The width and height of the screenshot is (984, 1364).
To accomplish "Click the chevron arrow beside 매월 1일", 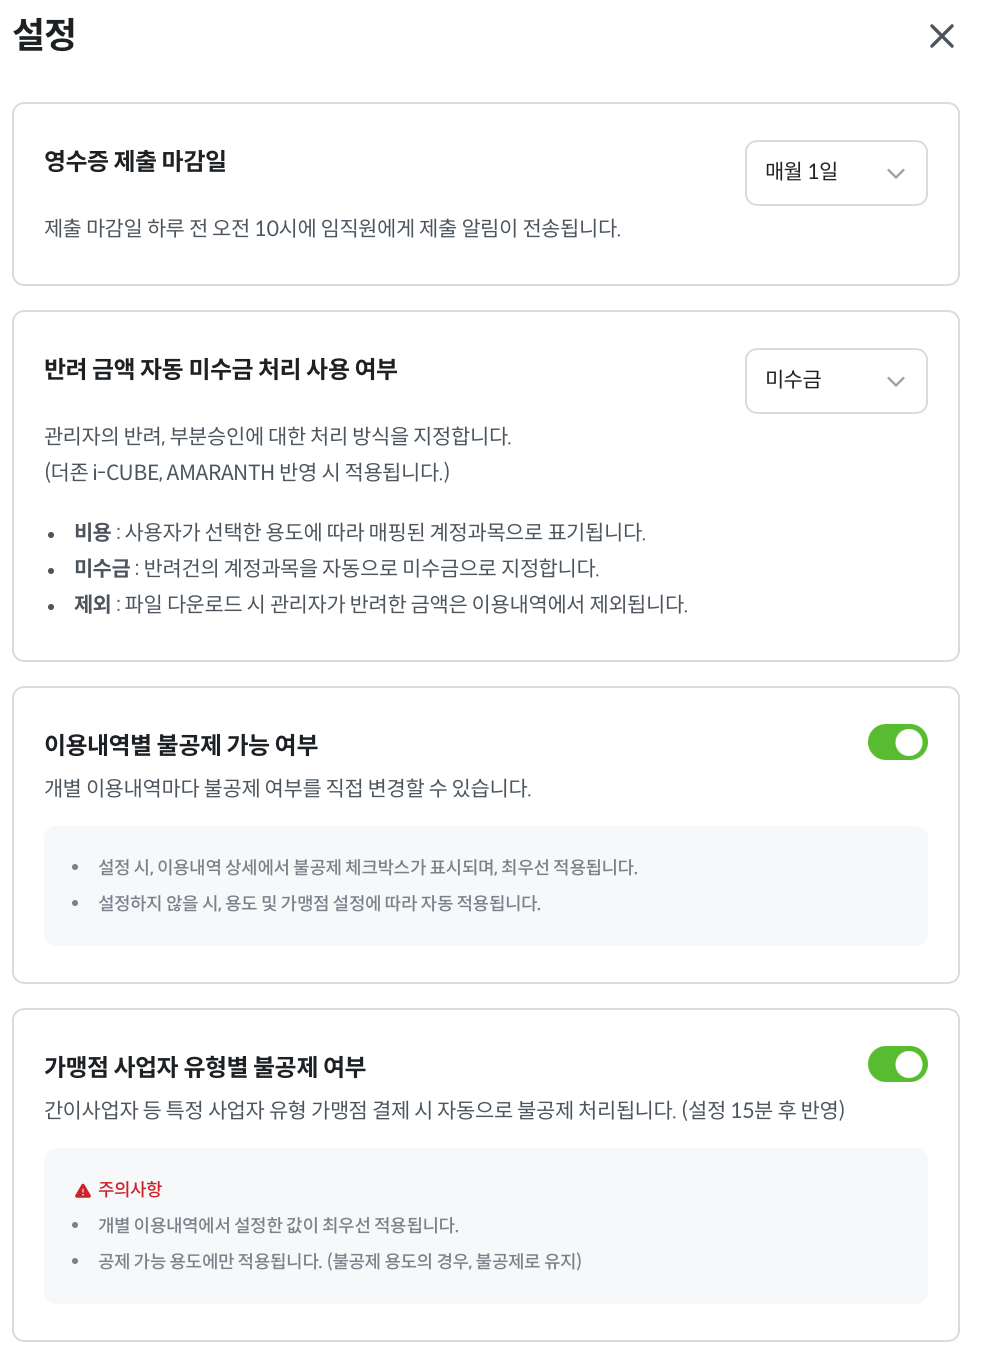I will (x=895, y=173).
